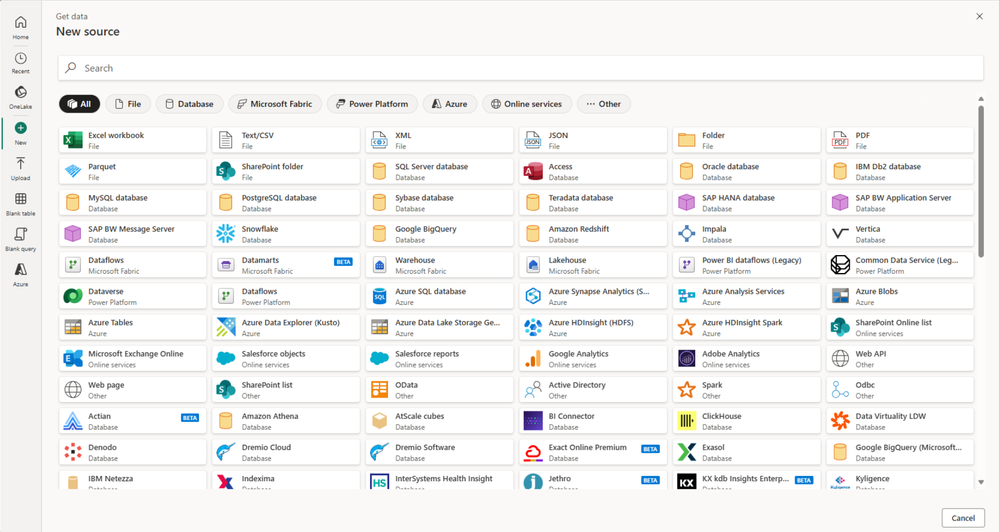Select the Datamarts beta connector
The height and width of the screenshot is (532, 999).
coord(286,265)
